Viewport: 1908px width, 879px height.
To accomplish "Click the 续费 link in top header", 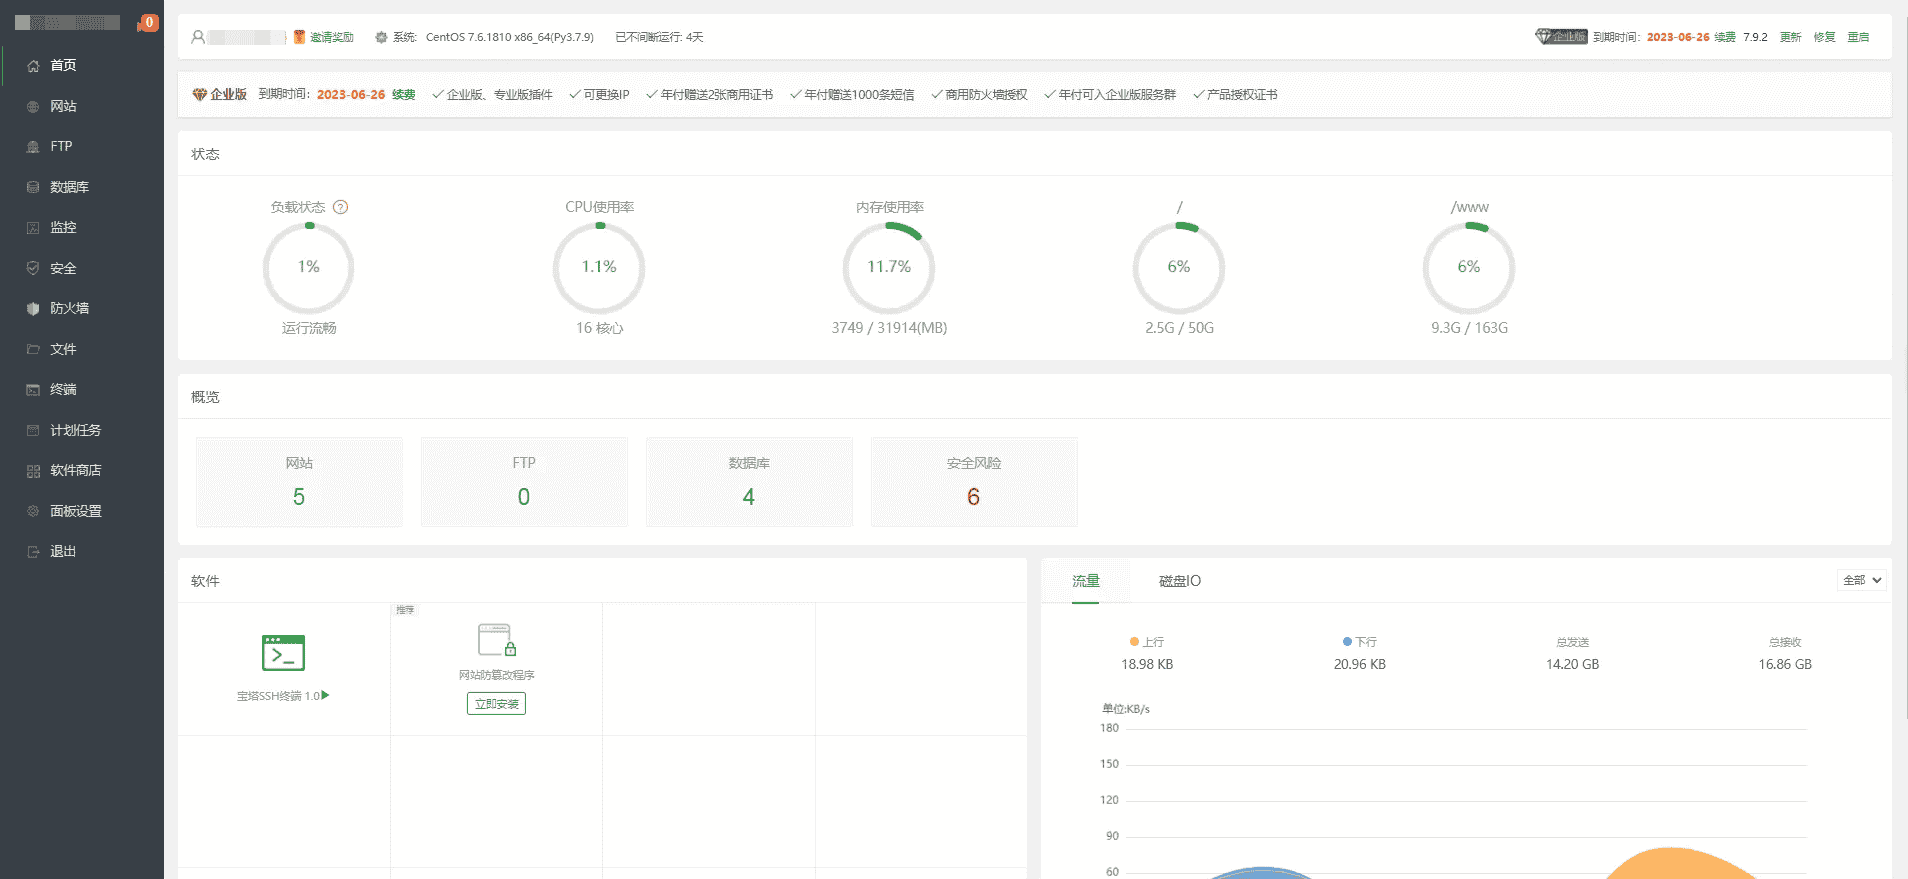I will coord(1725,37).
